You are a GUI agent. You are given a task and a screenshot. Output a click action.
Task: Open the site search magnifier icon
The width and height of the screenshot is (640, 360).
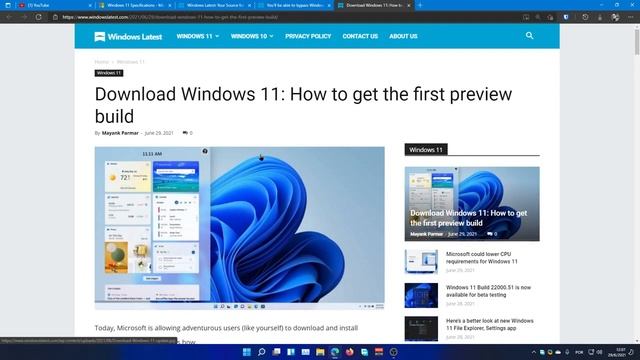click(529, 36)
